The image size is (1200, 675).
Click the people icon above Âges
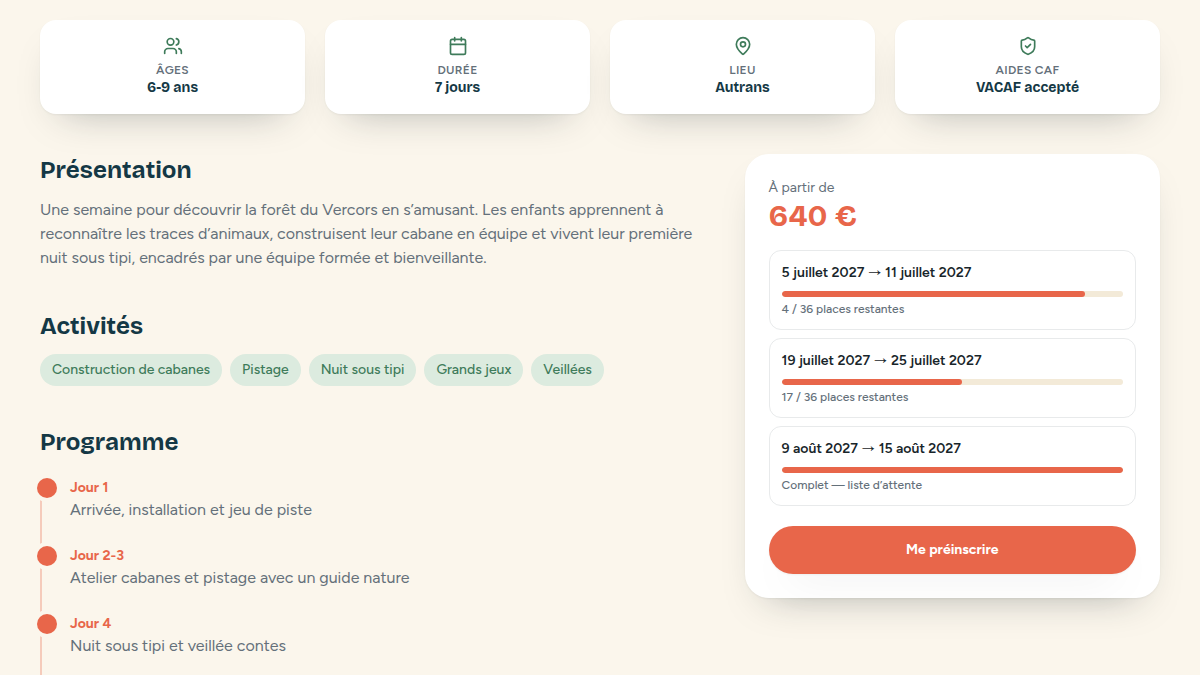(172, 46)
